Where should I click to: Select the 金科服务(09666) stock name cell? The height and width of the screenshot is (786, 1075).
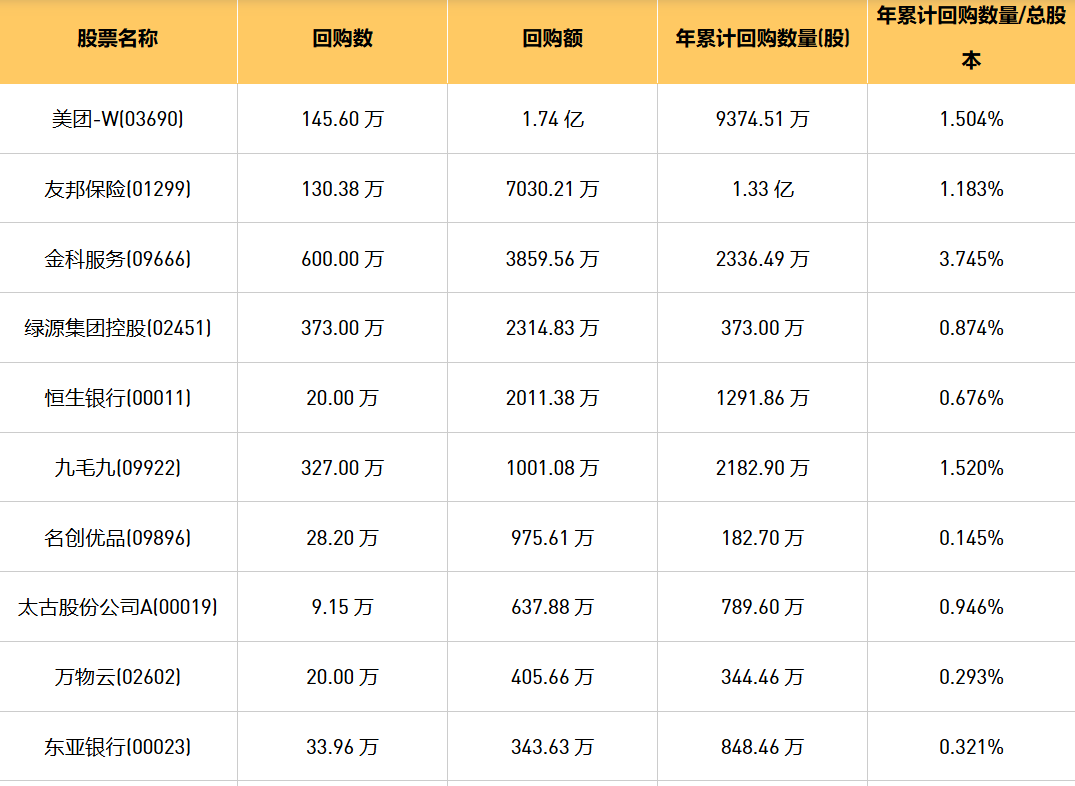click(x=117, y=259)
